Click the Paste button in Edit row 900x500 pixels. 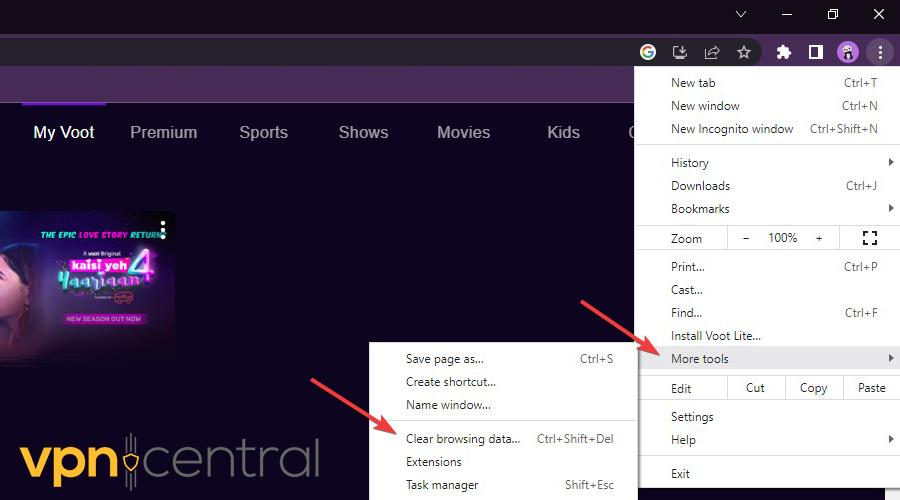[871, 388]
